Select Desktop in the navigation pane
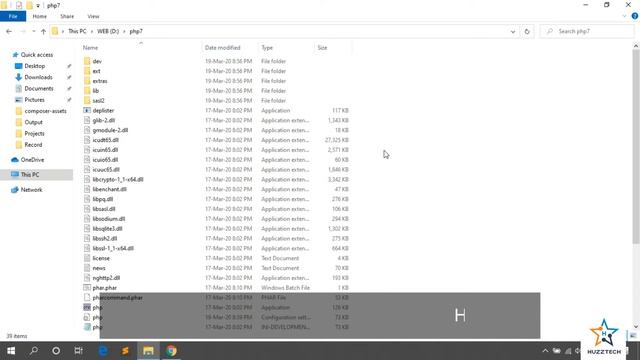Viewport: 640px width, 360px height. coord(35,66)
